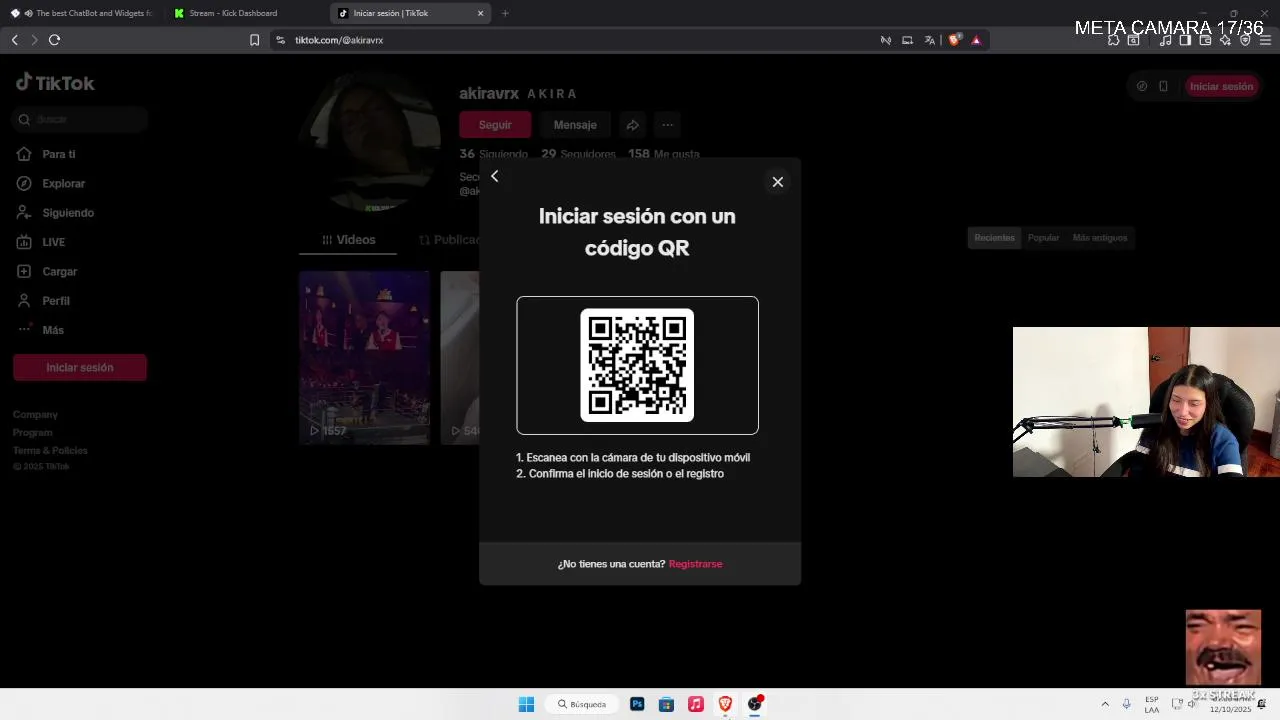Image resolution: width=1280 pixels, height=720 pixels.
Task: Click the sidebar Iniciar sesión button
Action: pos(80,367)
